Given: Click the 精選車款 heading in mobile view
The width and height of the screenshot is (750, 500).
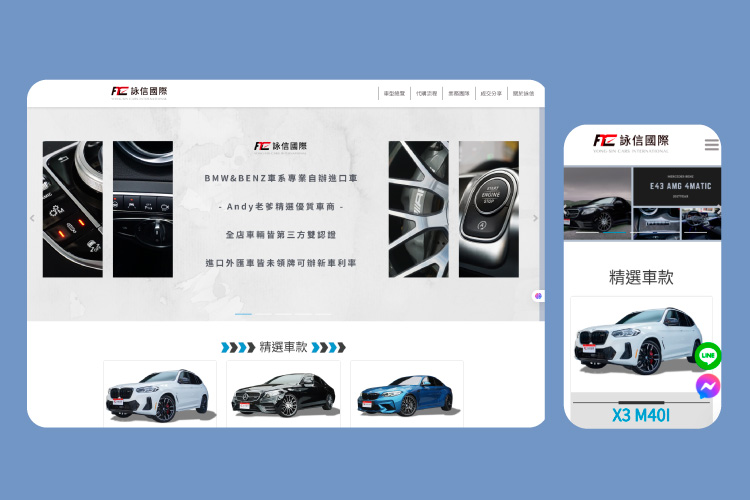Looking at the screenshot, I should point(641,277).
